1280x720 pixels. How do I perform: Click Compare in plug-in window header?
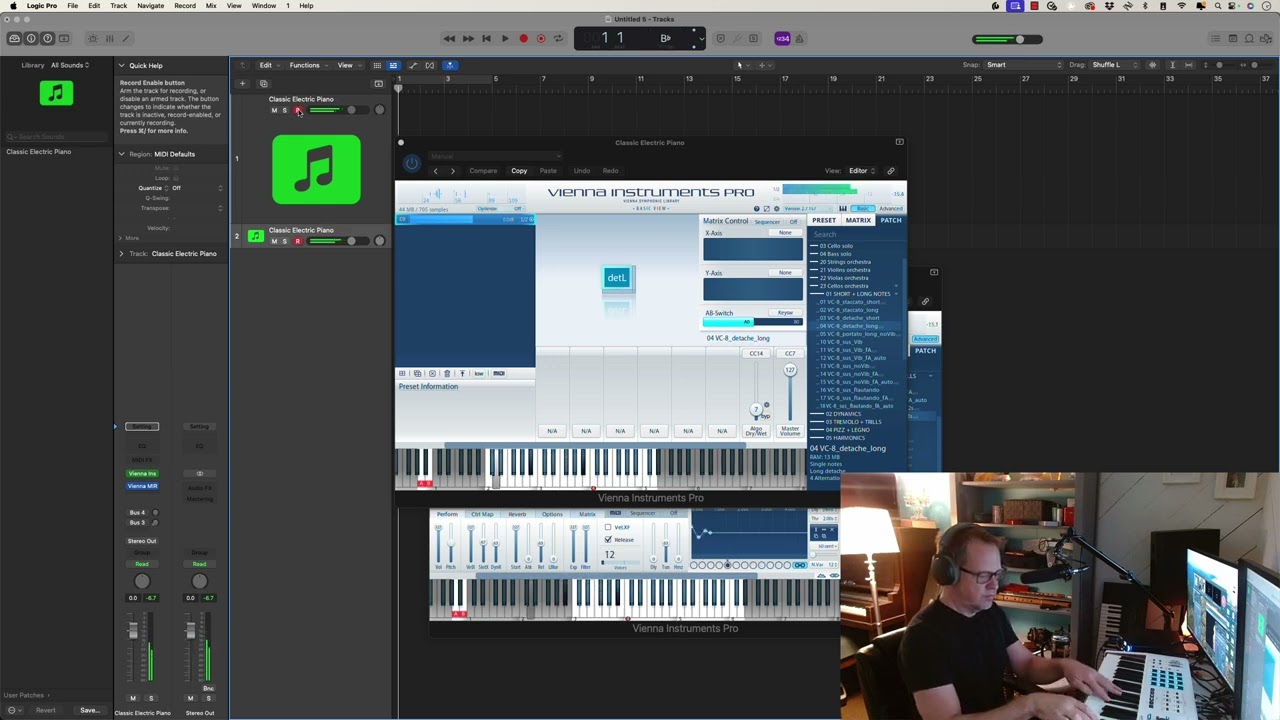[483, 171]
